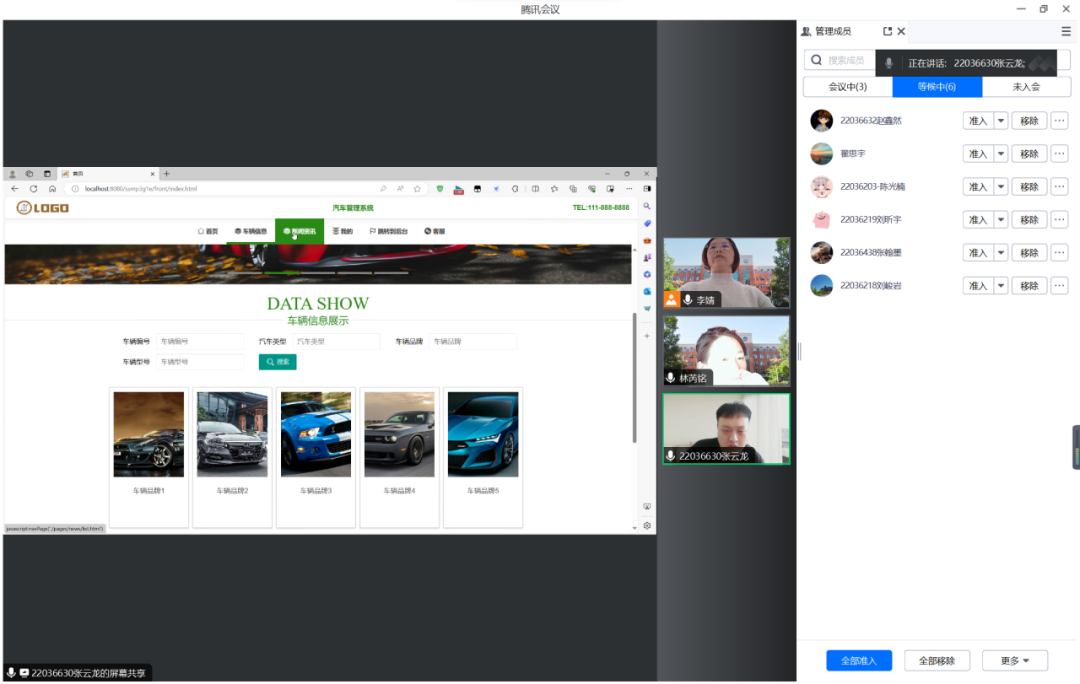Screen dimensions: 1080x684
Task: Switch to the 会议中(3) tab
Action: pos(848,87)
